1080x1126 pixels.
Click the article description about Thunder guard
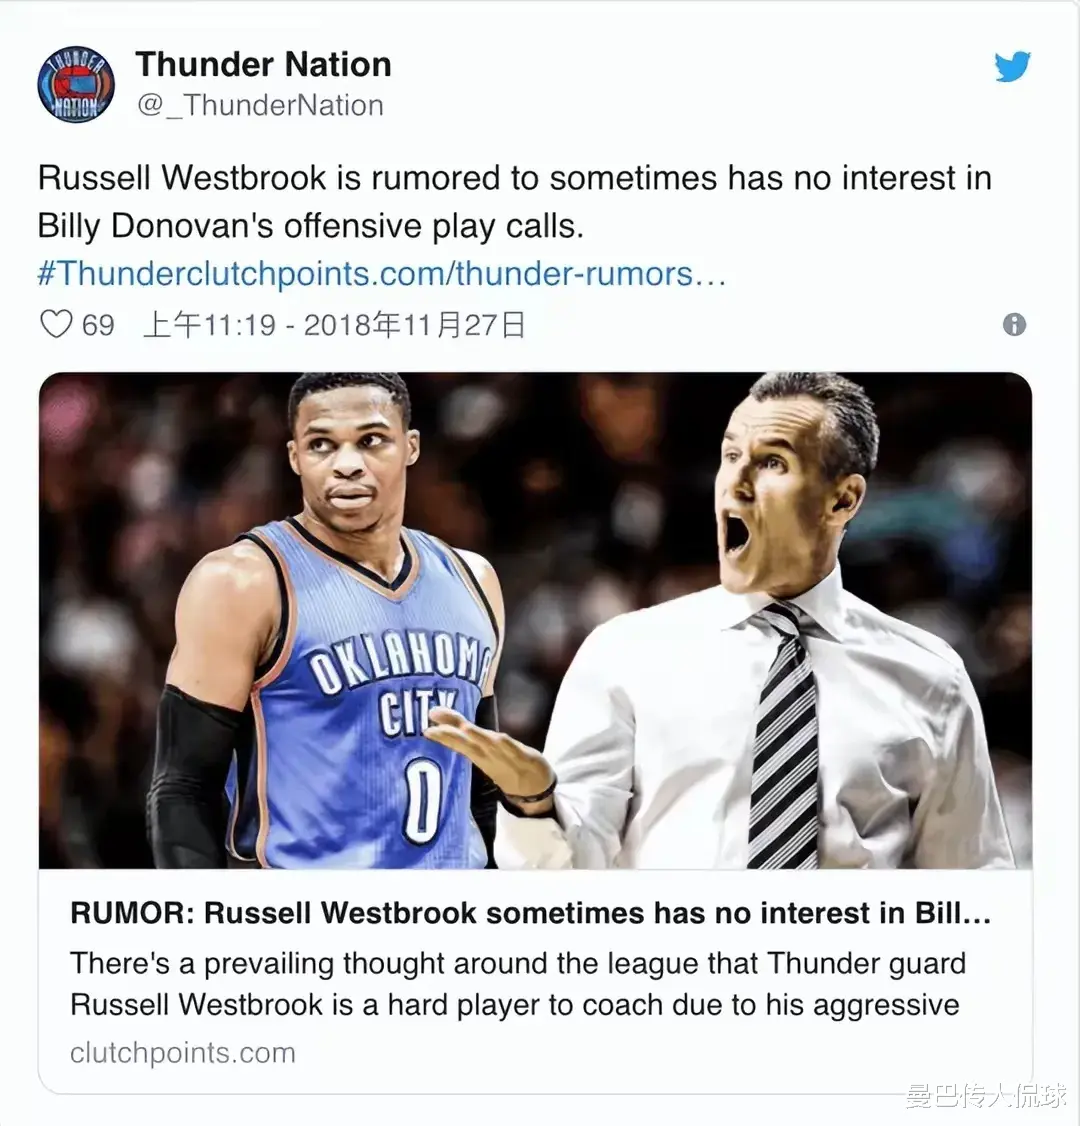point(517,984)
